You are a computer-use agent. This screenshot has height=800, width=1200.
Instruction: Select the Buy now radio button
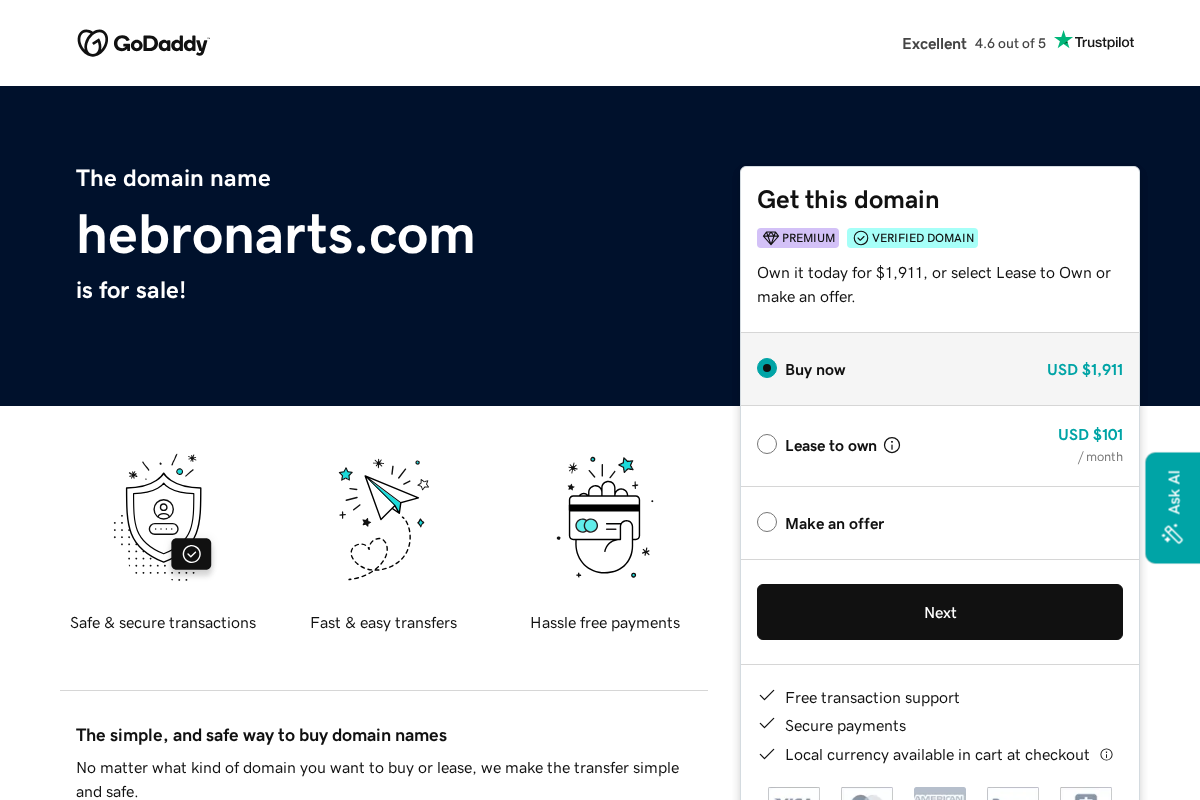[x=767, y=368]
